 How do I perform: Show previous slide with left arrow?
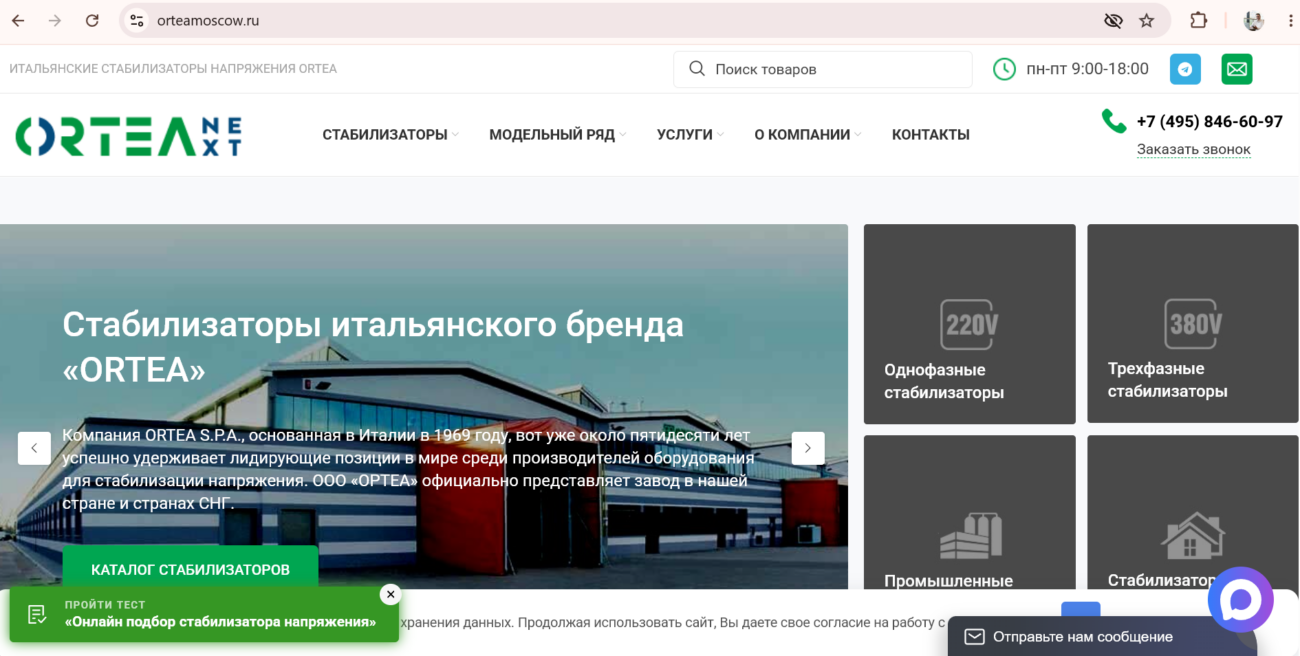pyautogui.click(x=34, y=448)
